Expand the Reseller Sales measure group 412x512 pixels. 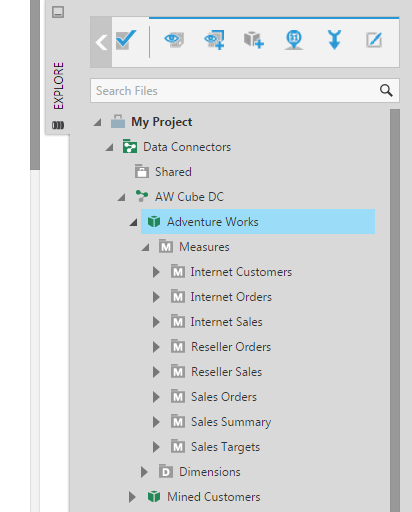tap(156, 372)
